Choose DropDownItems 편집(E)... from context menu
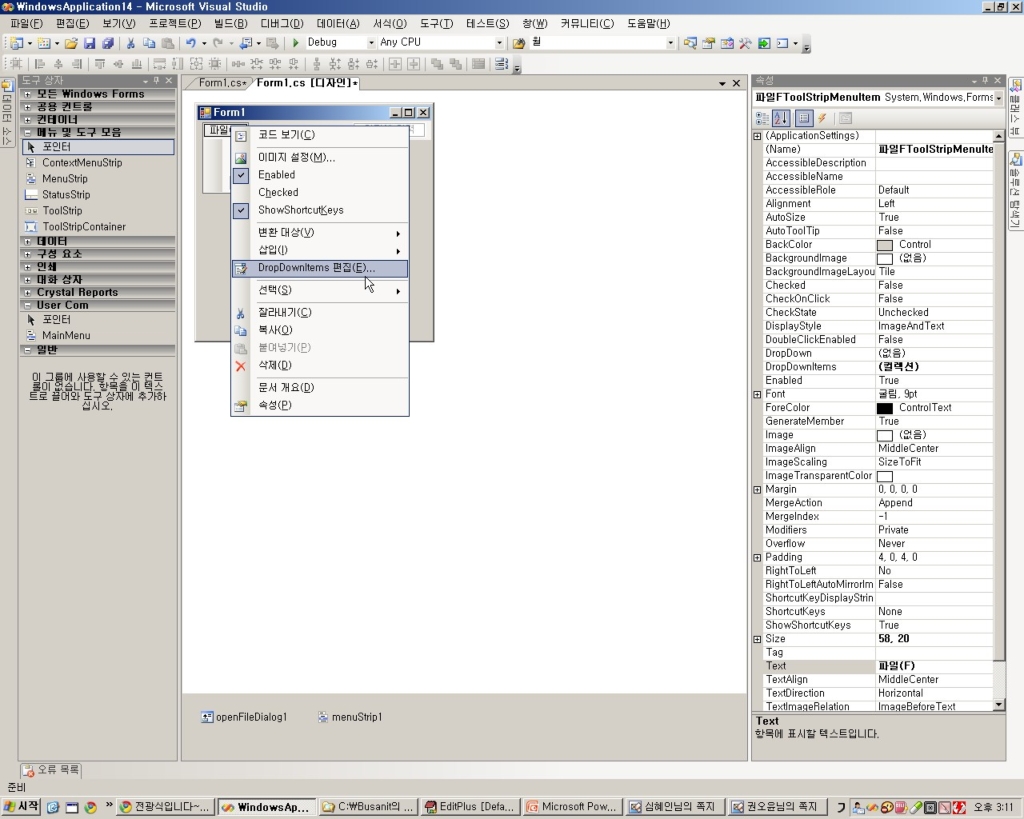 point(320,268)
